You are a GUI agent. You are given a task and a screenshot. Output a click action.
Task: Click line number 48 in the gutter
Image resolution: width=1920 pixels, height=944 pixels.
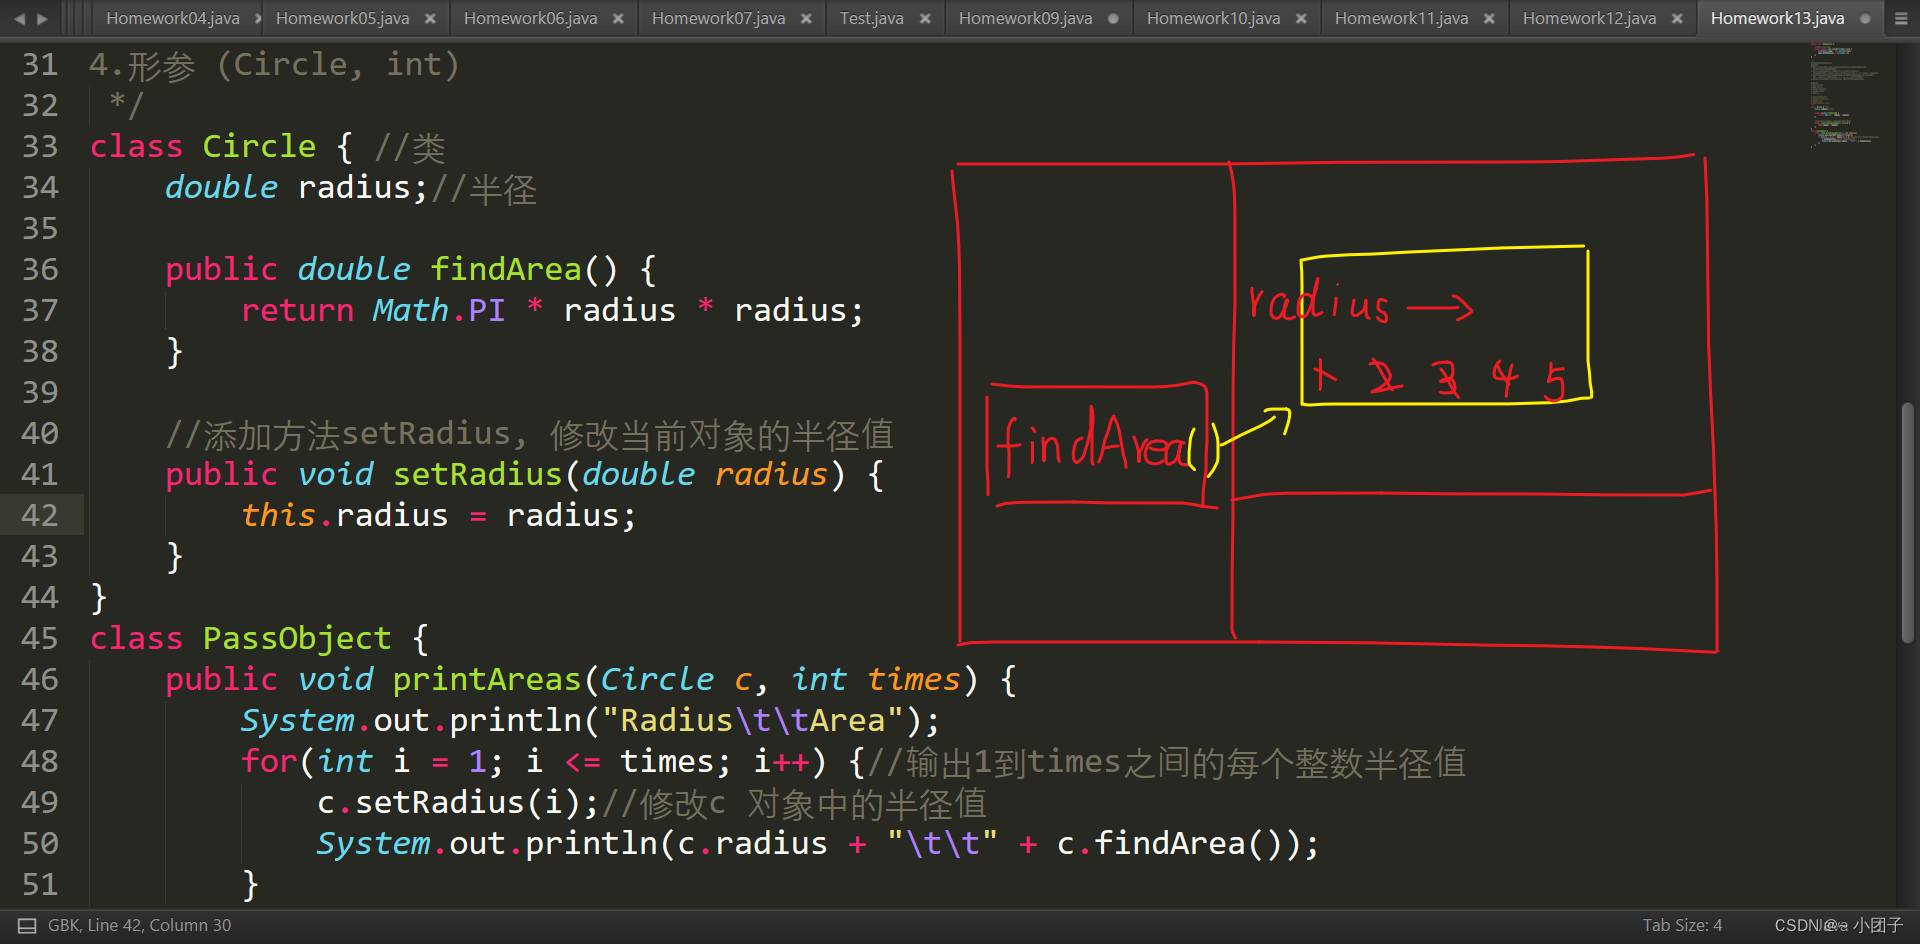tap(40, 761)
